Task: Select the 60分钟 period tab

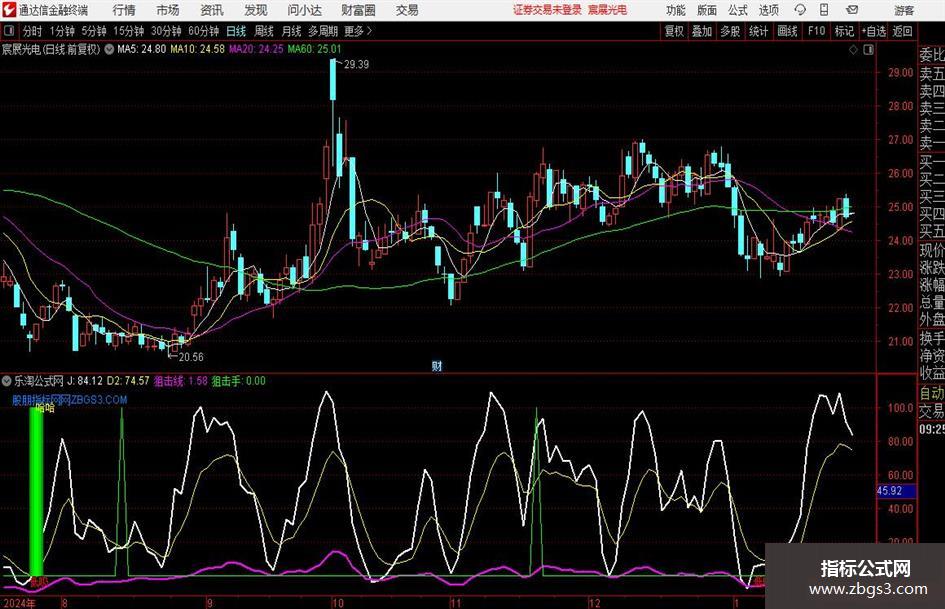Action: click(203, 31)
